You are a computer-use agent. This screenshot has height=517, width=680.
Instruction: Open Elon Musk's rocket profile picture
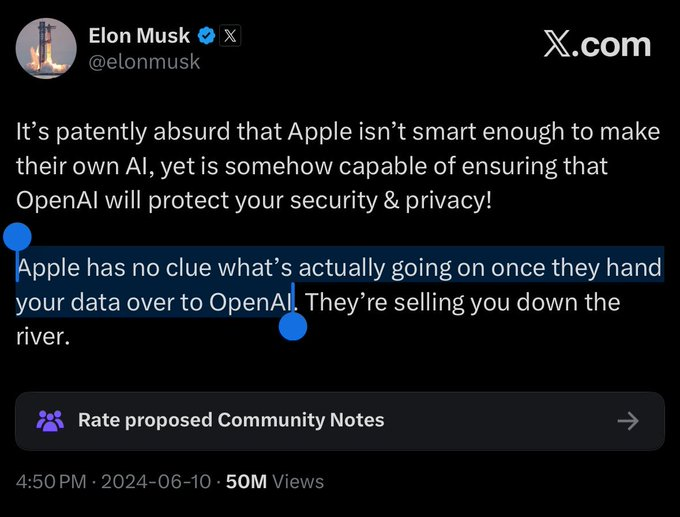tap(46, 48)
